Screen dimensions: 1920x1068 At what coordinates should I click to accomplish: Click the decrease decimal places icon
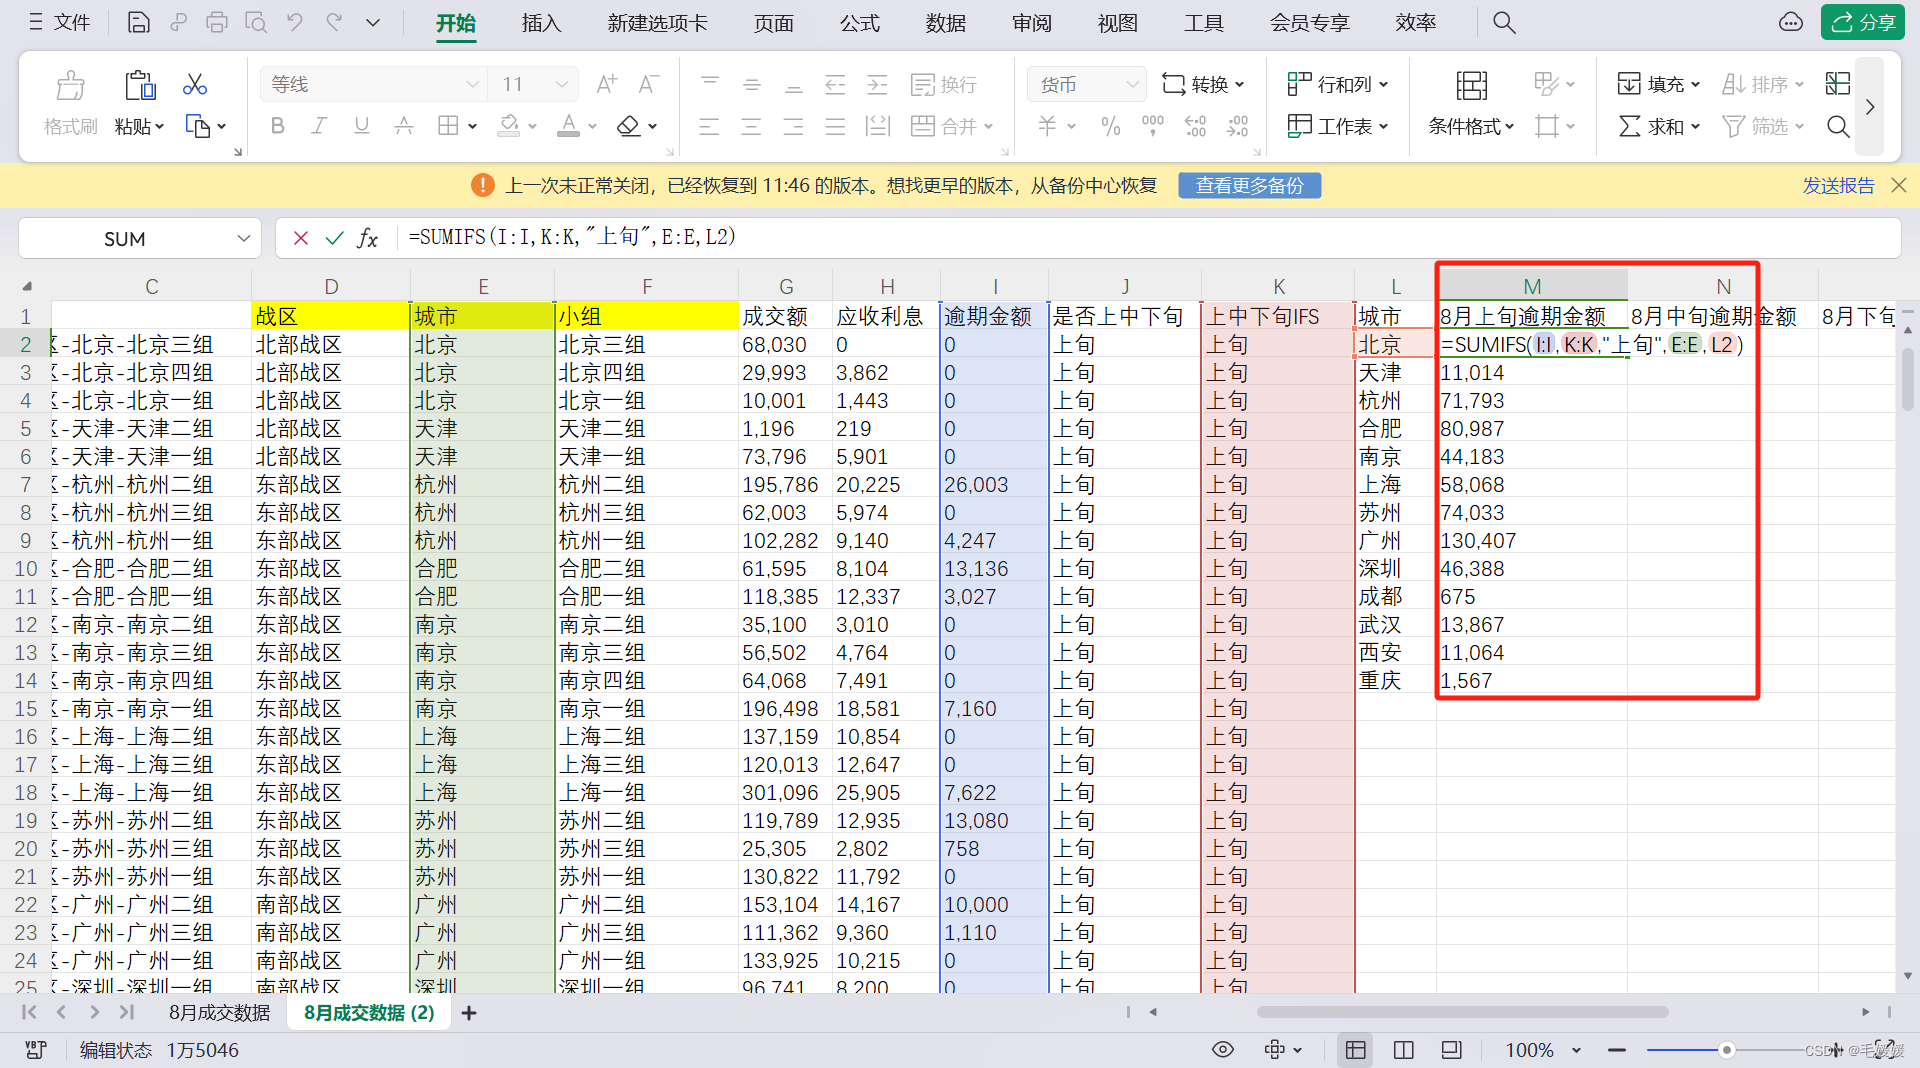(1238, 126)
